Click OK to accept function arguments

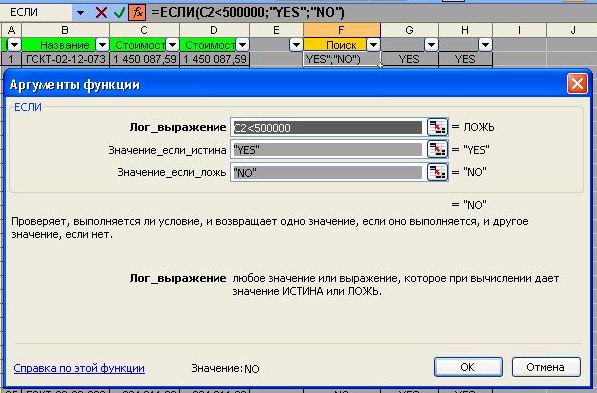pos(468,367)
